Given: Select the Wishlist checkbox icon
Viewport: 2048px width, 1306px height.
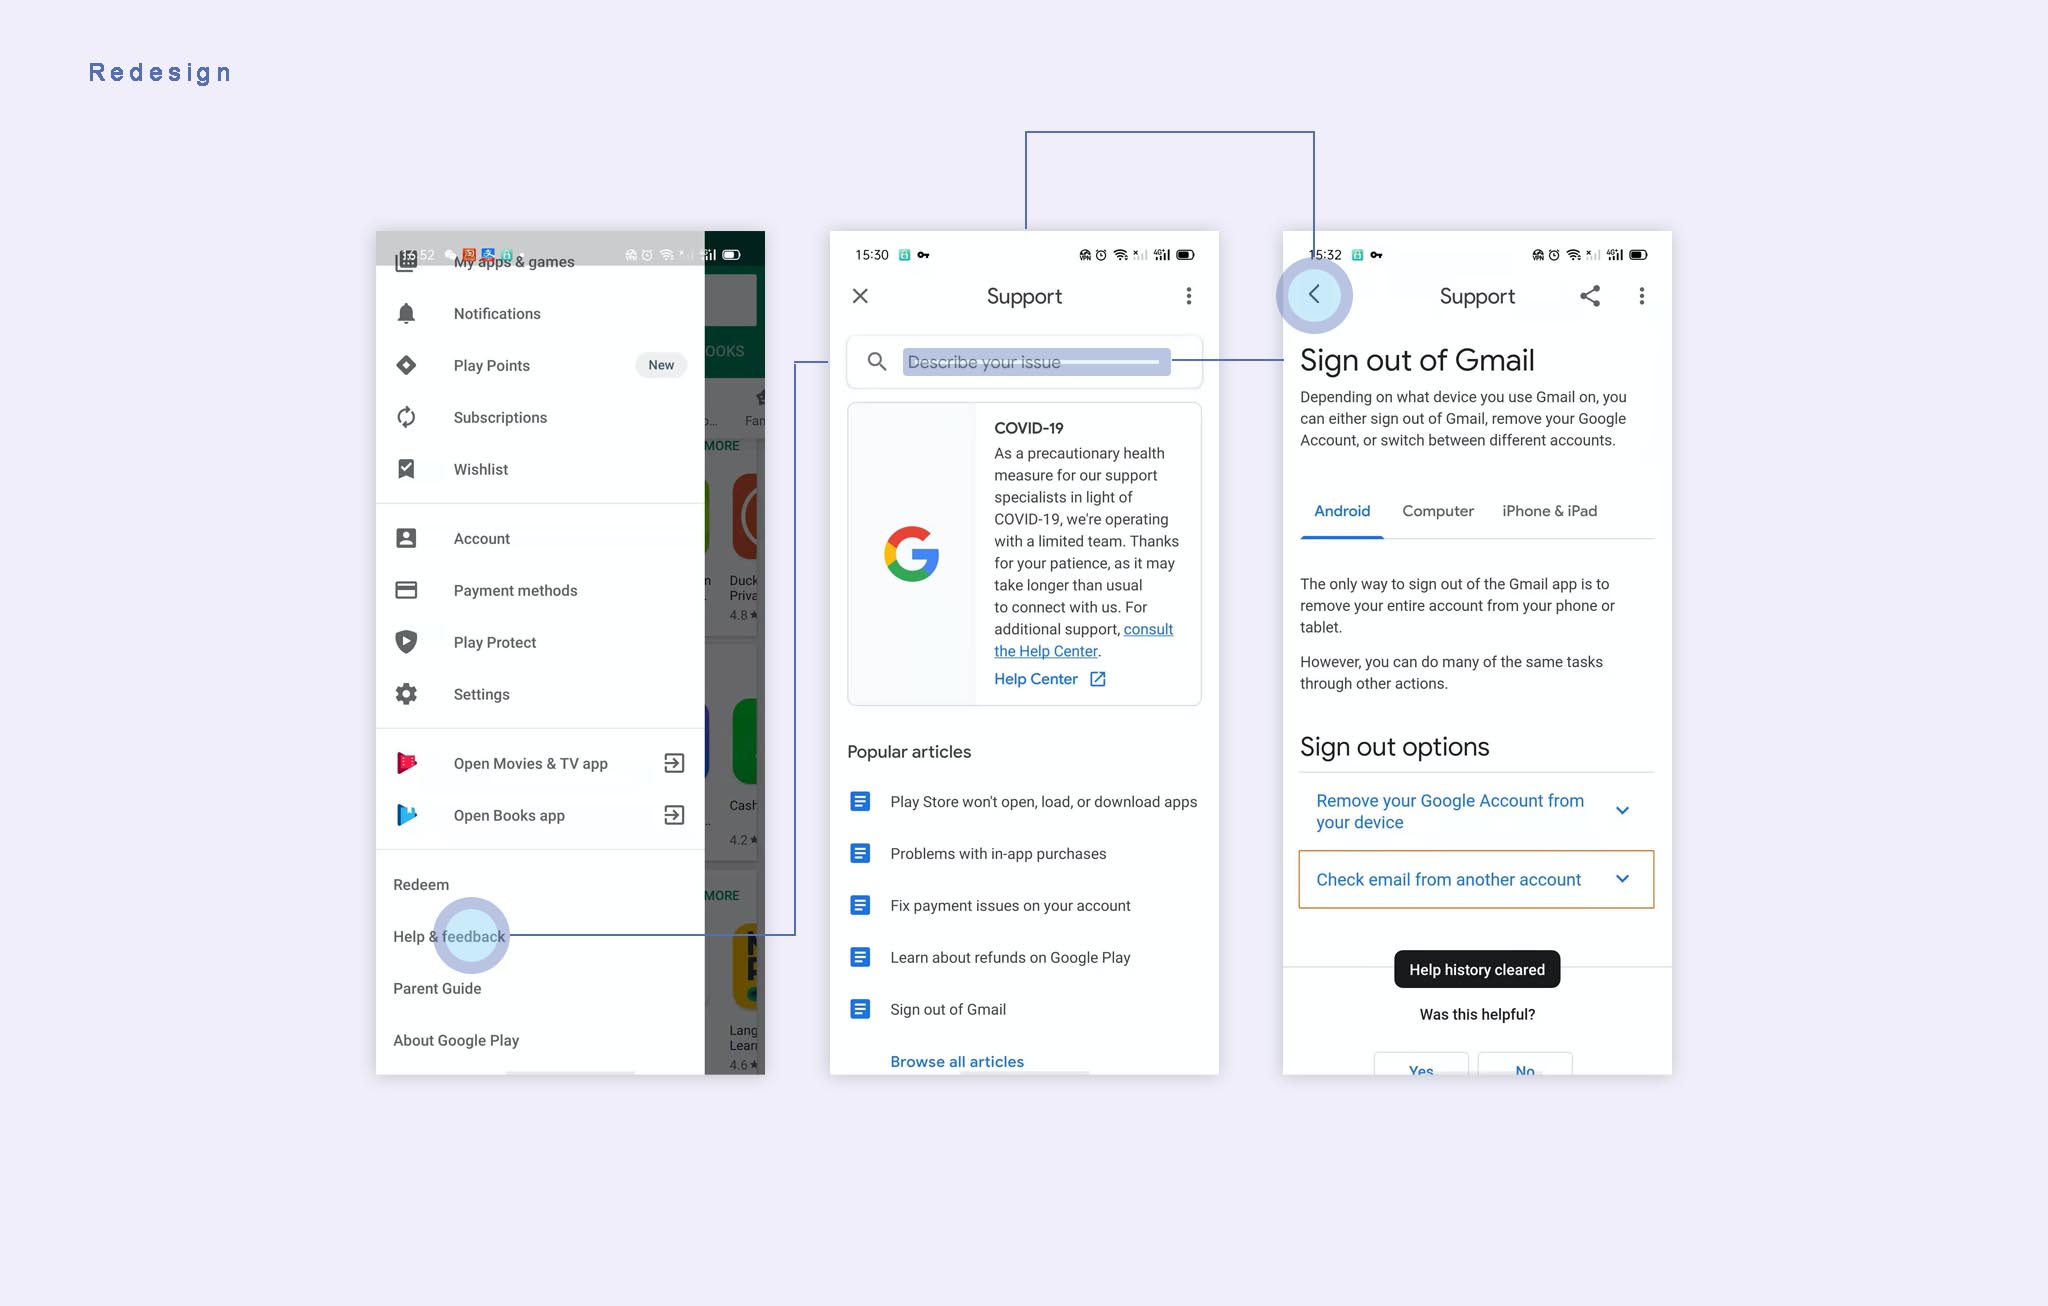Looking at the screenshot, I should click(410, 467).
